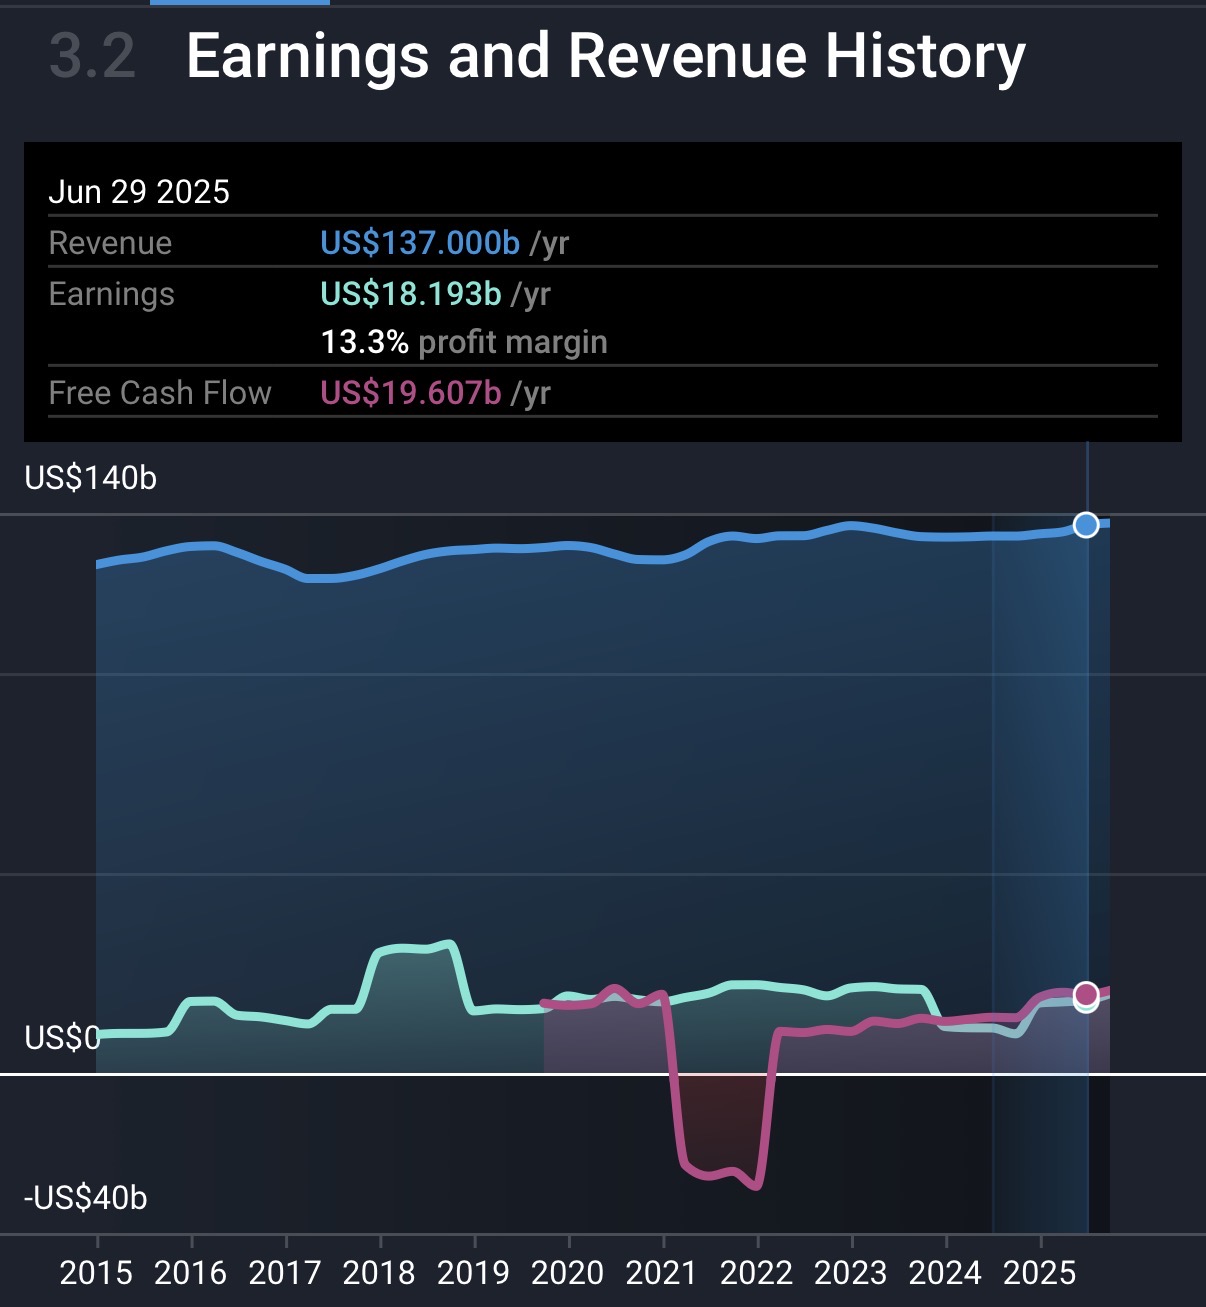This screenshot has height=1307, width=1206.
Task: Tap the 2025 year axis label
Action: pyautogui.click(x=1039, y=1273)
